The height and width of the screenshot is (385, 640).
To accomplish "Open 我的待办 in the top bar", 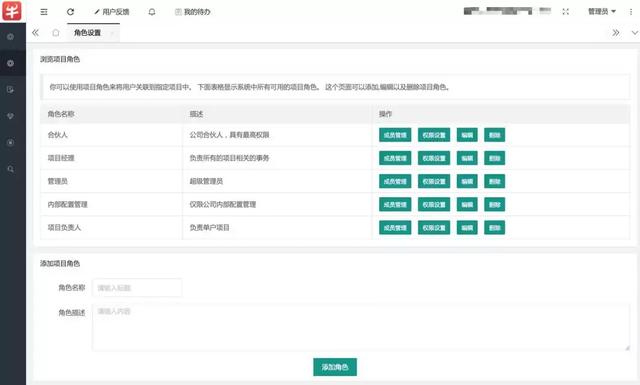I will click(x=193, y=12).
